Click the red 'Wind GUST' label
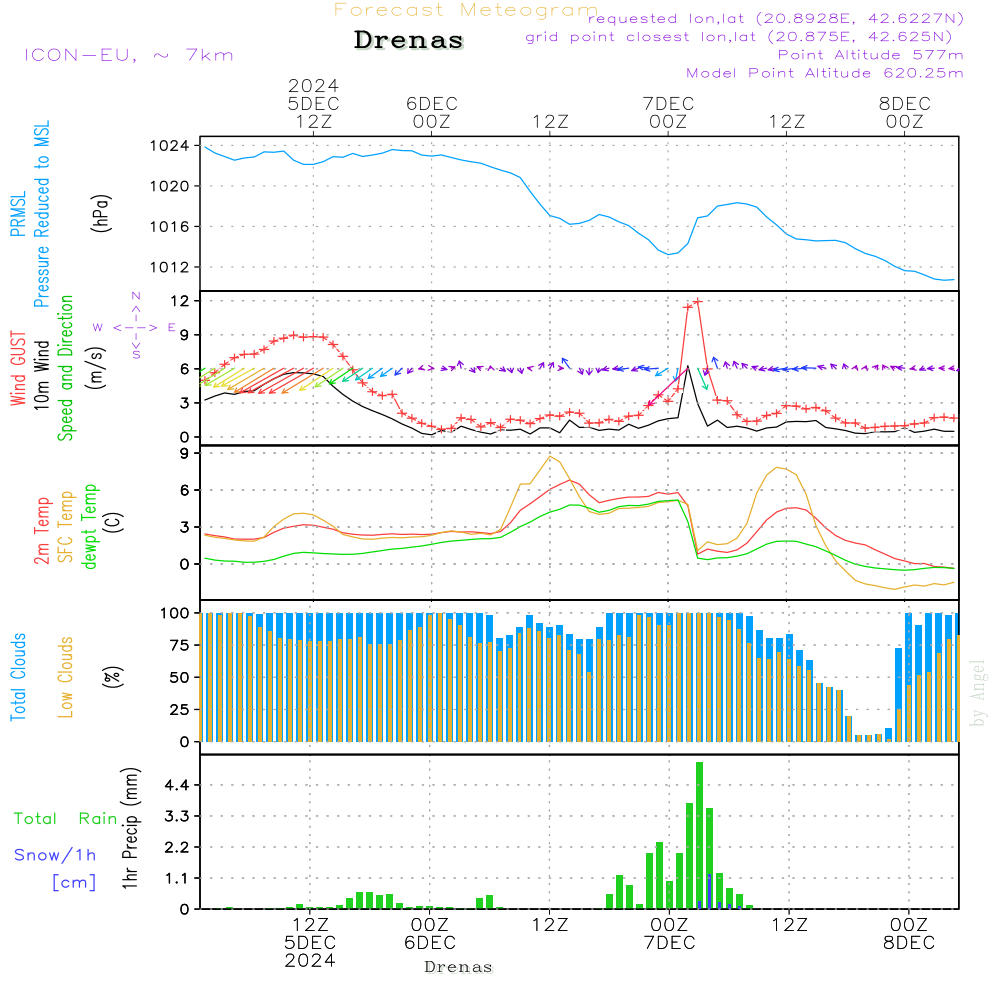This screenshot has width=1000, height=1000. [18, 369]
